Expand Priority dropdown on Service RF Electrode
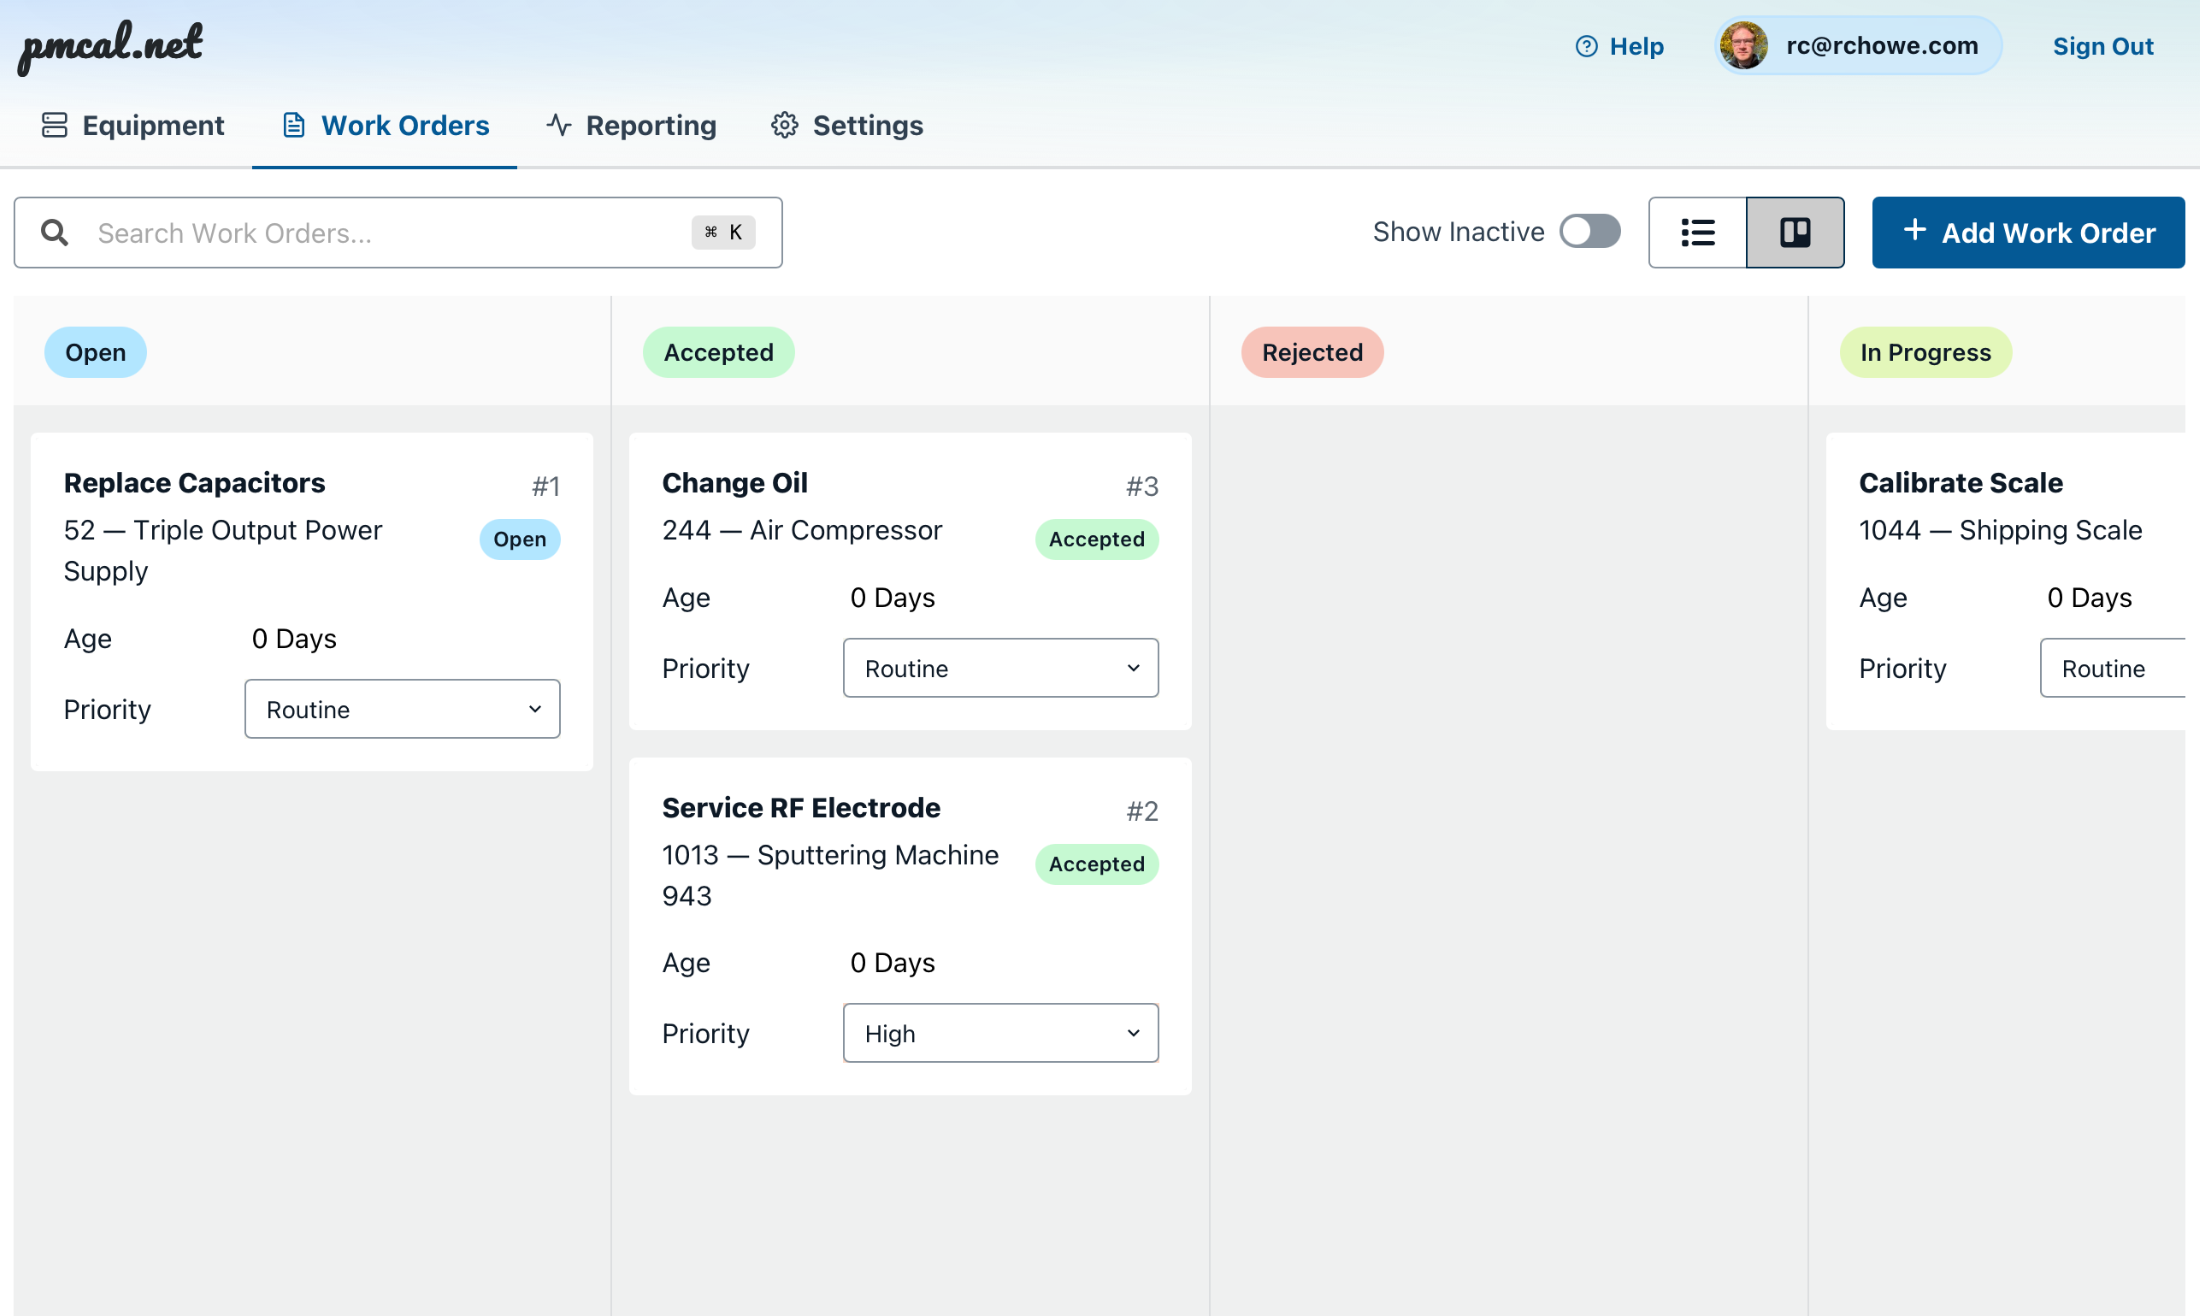The width and height of the screenshot is (2200, 1316). 1000,1033
